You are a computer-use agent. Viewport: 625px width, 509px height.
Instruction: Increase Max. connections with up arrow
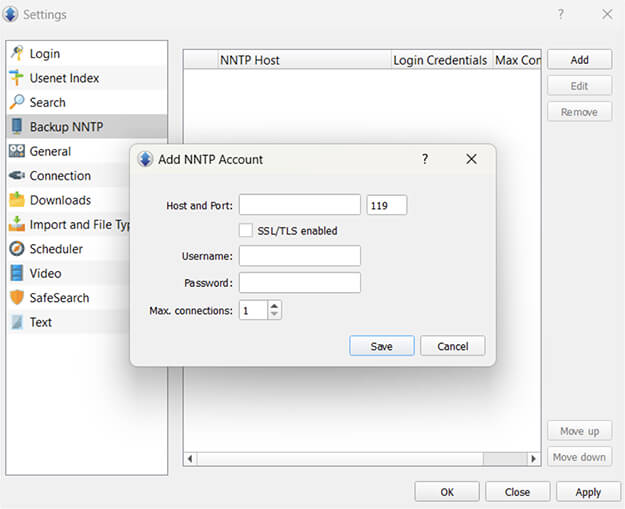275,306
